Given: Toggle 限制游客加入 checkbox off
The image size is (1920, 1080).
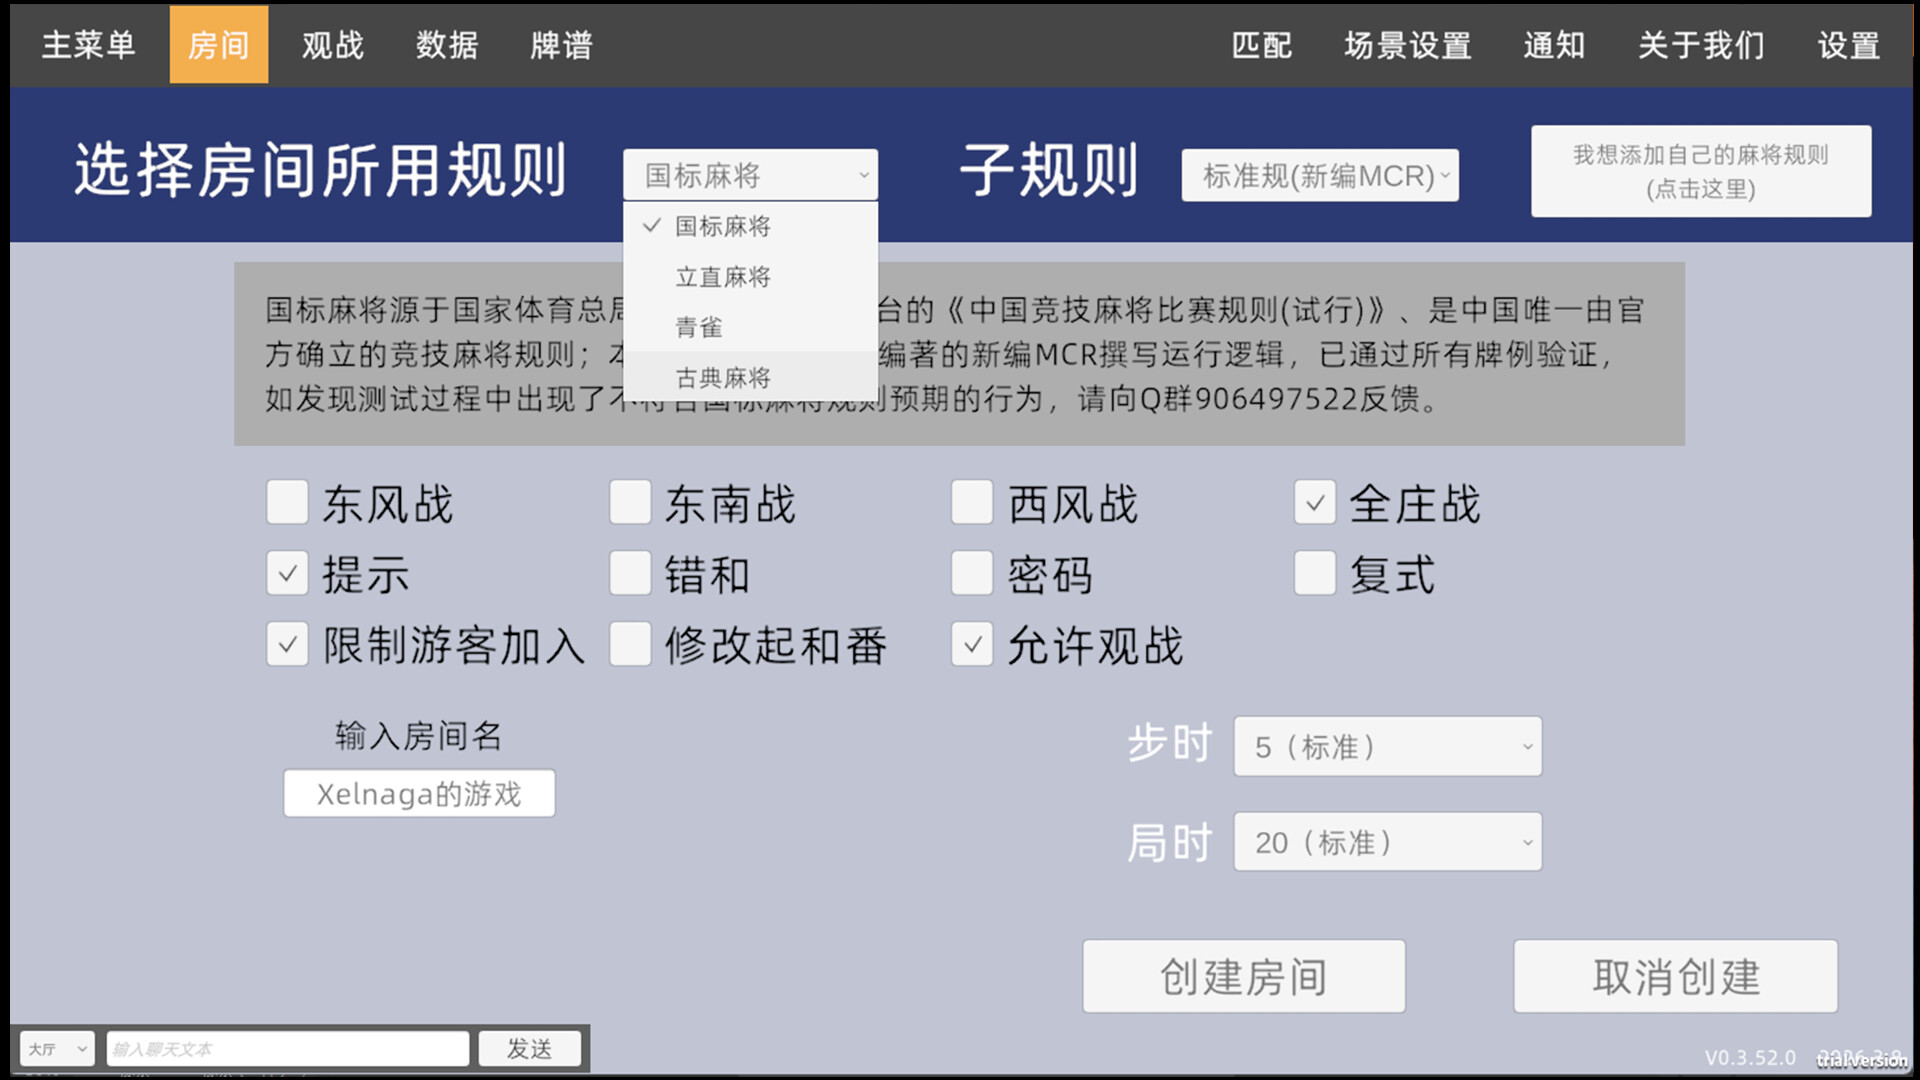Looking at the screenshot, I should point(287,645).
